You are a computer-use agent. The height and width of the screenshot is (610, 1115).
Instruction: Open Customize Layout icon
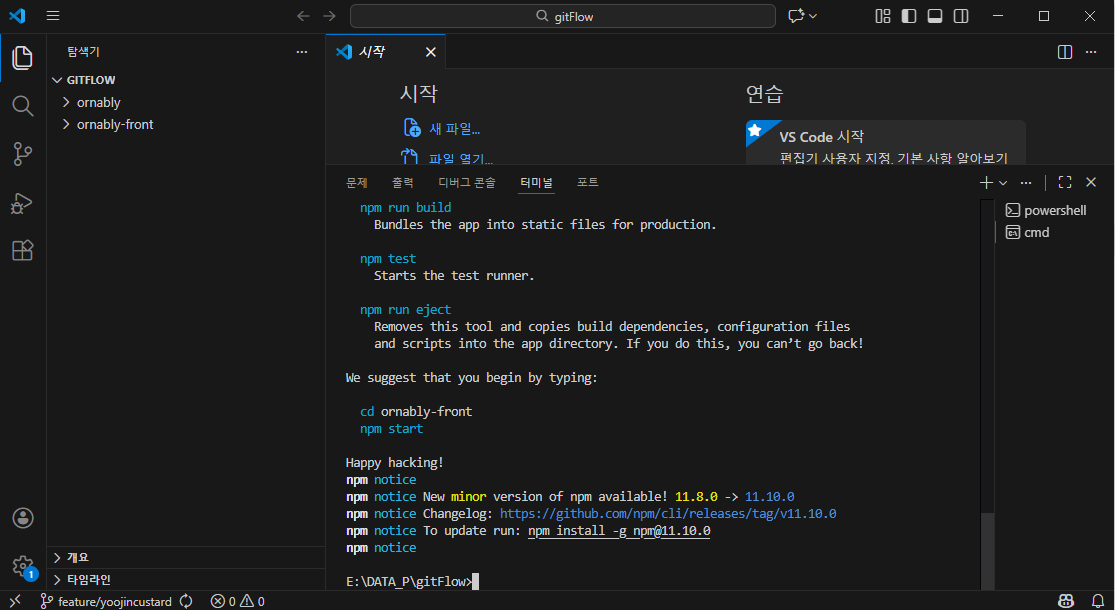point(882,16)
